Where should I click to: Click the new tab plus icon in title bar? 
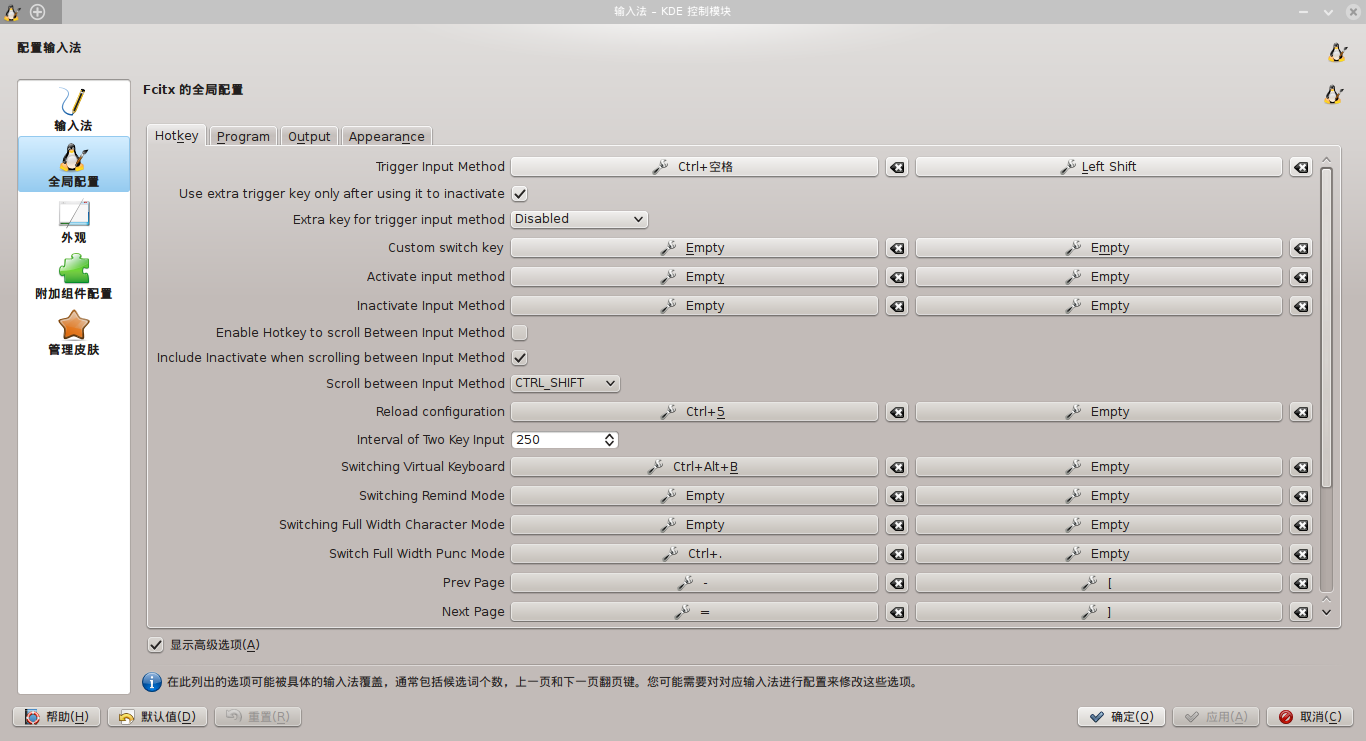[37, 11]
